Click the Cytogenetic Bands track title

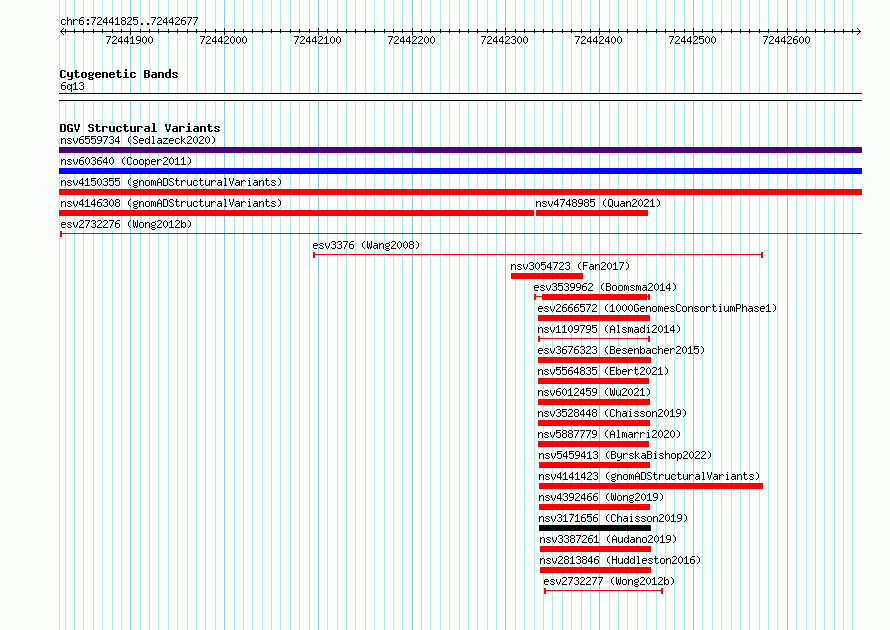(119, 74)
